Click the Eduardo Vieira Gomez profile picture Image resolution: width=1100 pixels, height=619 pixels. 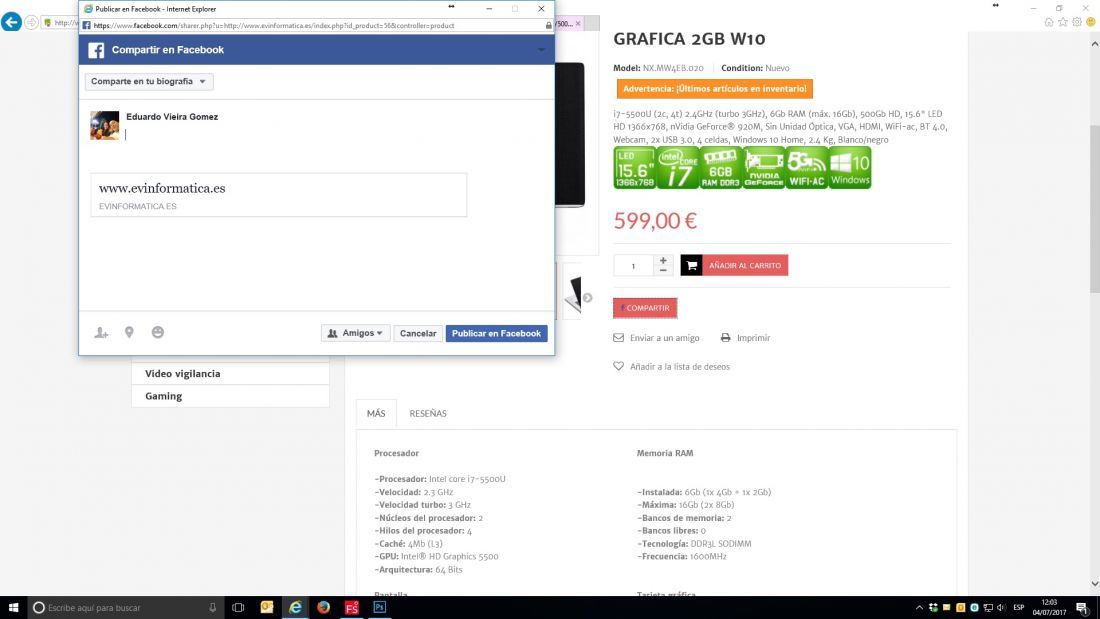point(105,126)
